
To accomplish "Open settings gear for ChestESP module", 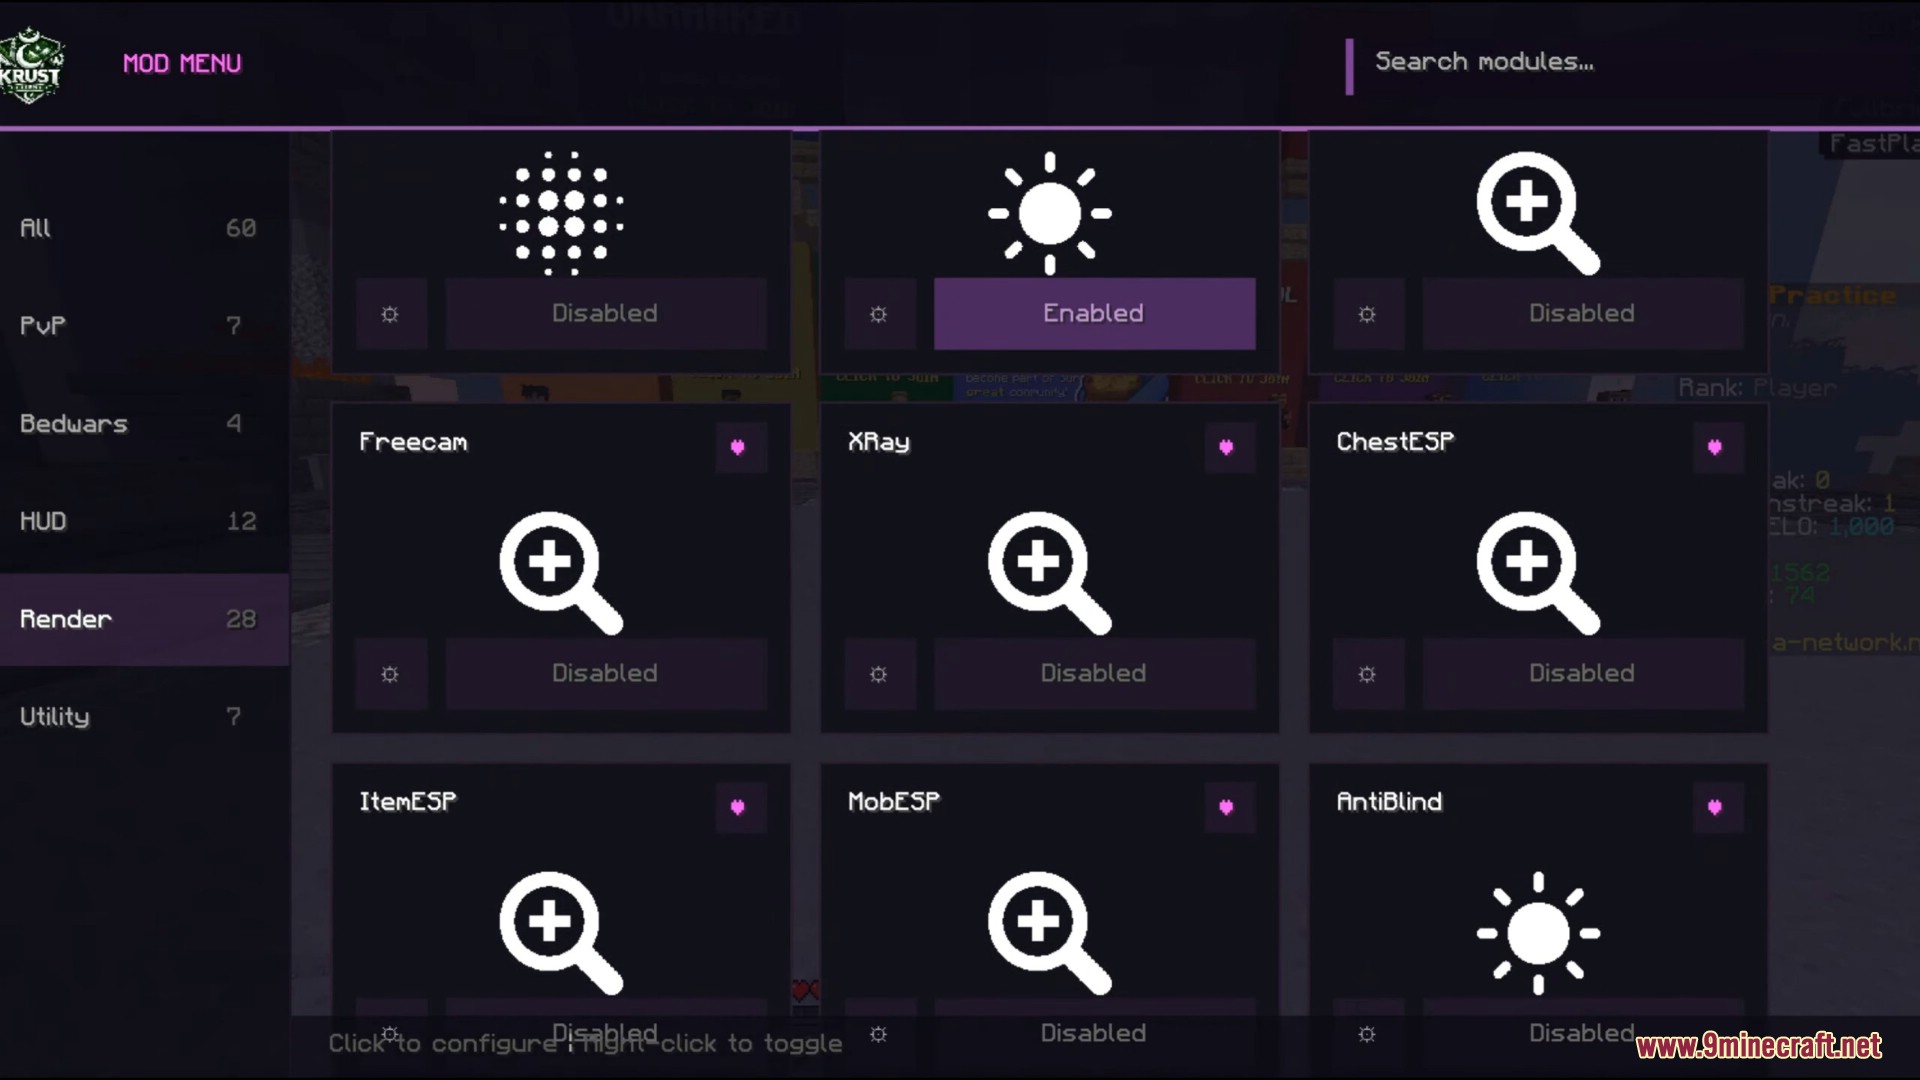I will 1367,674.
